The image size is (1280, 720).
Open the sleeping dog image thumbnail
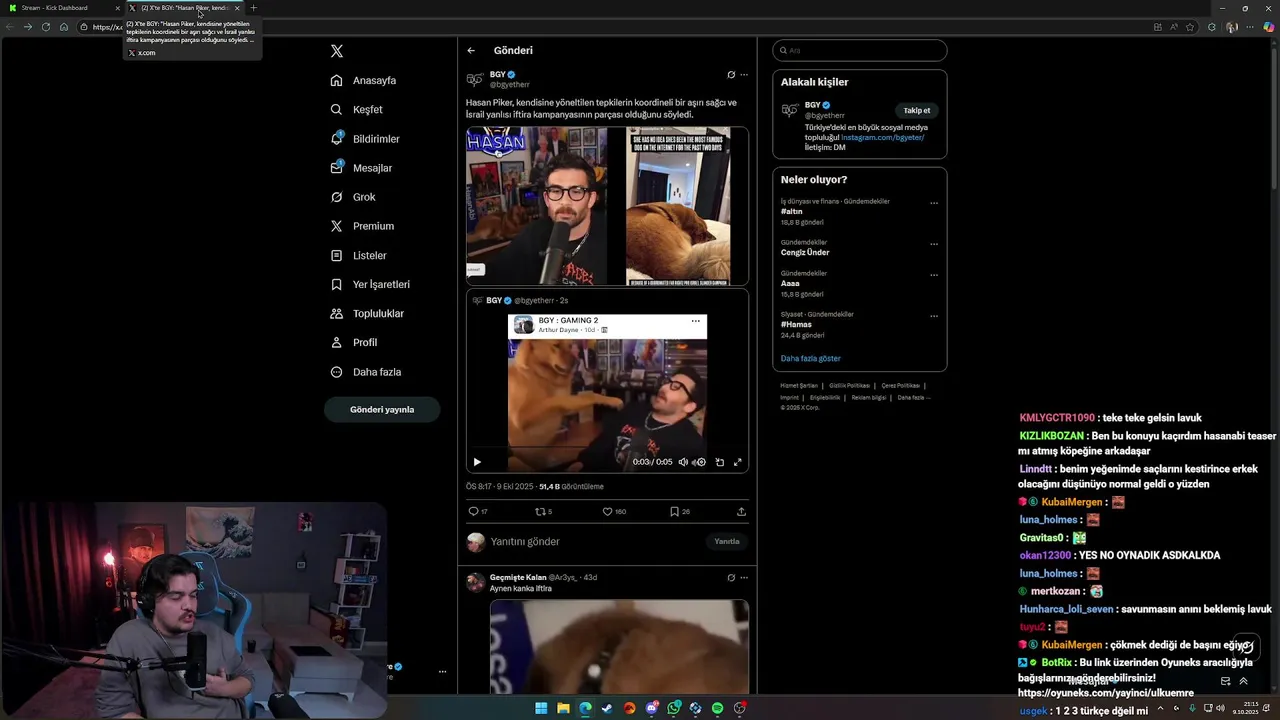pos(678,206)
